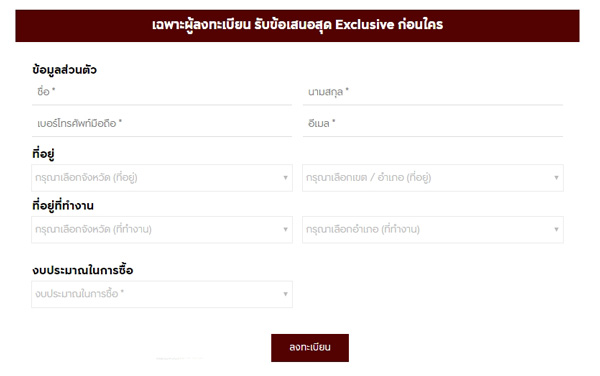Click arrow icon of workplace province selector
The height and width of the screenshot is (376, 600).
[x=285, y=229]
